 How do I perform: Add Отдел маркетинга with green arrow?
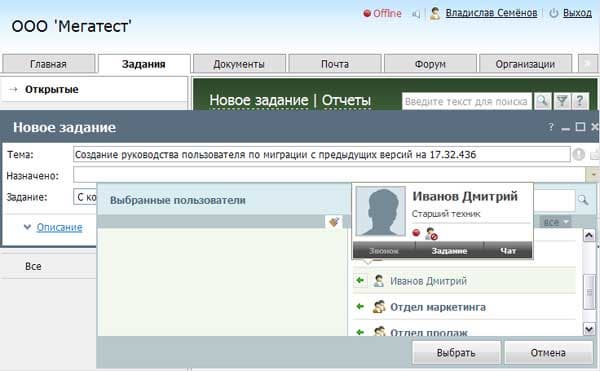[360, 306]
